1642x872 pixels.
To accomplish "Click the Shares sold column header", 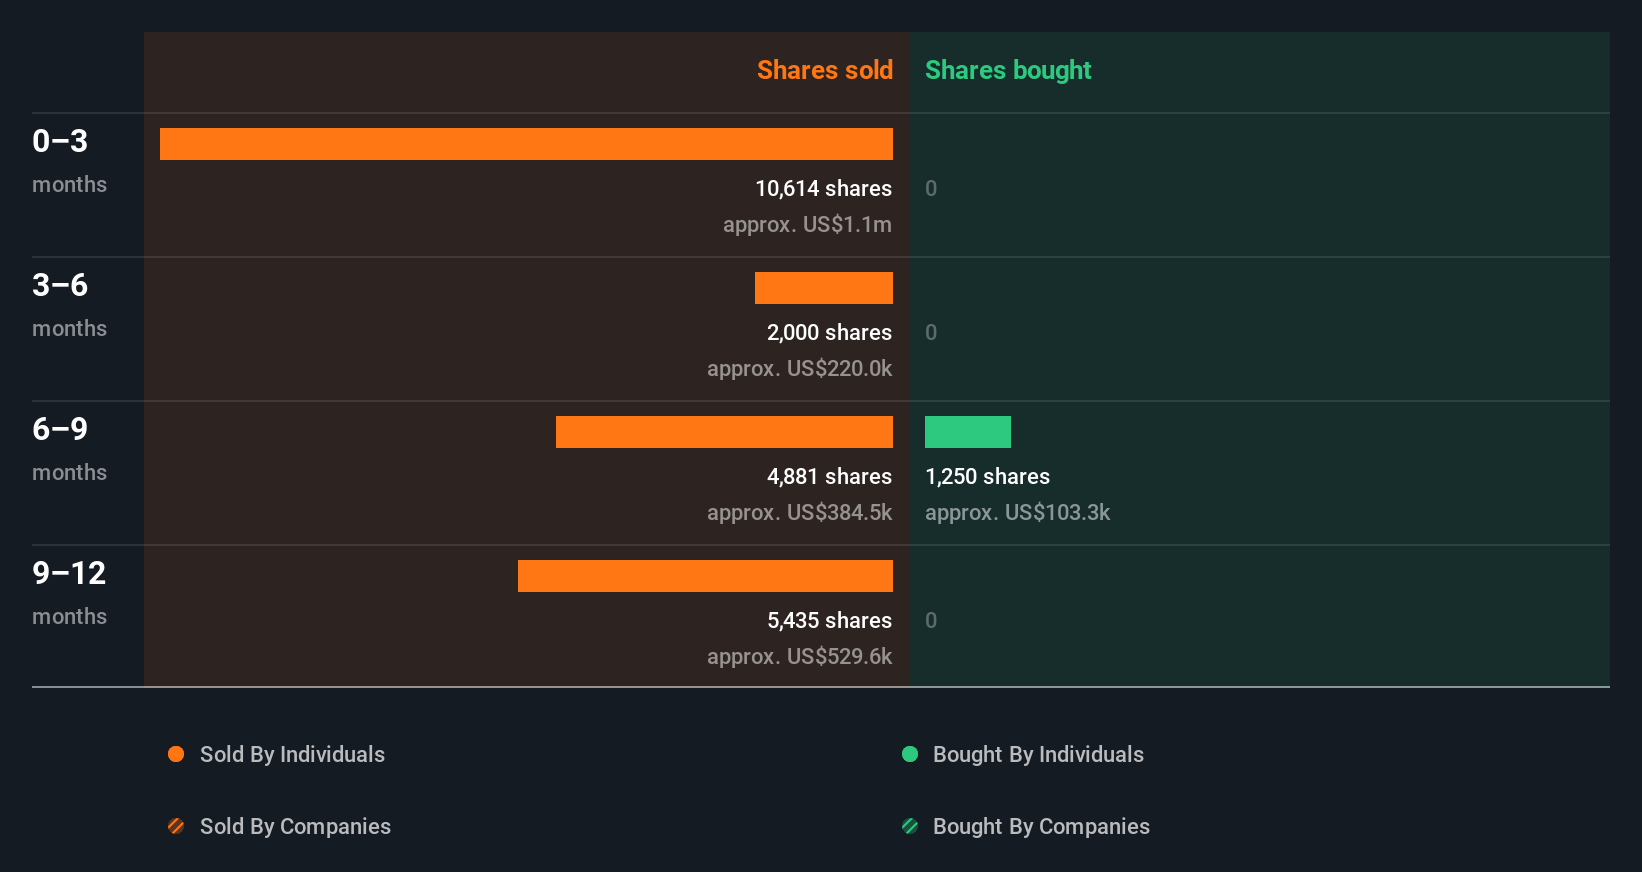I will (825, 70).
